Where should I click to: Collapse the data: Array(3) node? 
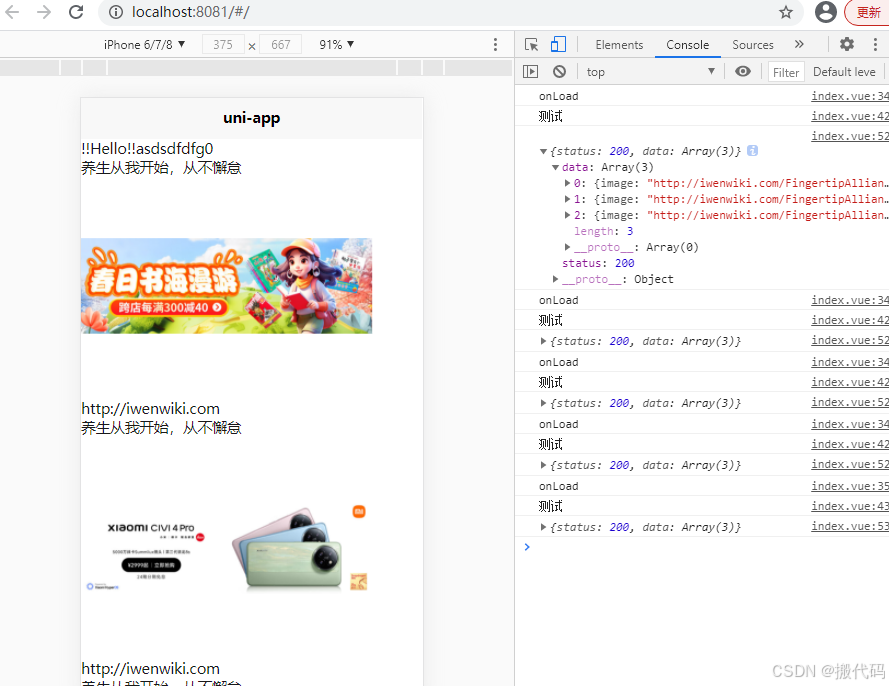click(555, 167)
